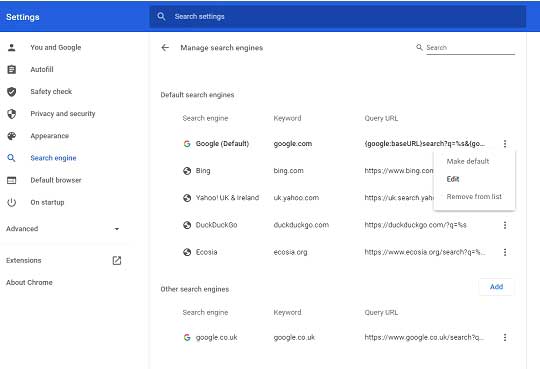The width and height of the screenshot is (540, 369).
Task: Focus the Search settings field
Action: coord(338,16)
